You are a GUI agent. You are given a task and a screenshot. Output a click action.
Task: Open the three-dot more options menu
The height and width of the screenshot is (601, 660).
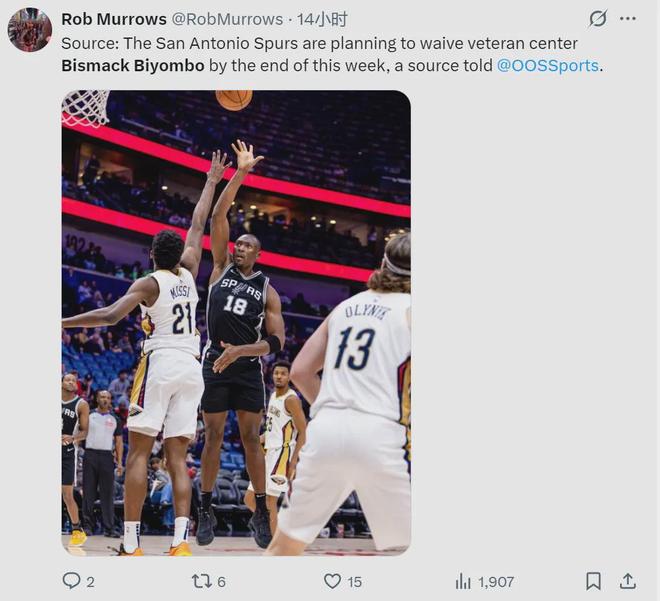[x=628, y=19]
